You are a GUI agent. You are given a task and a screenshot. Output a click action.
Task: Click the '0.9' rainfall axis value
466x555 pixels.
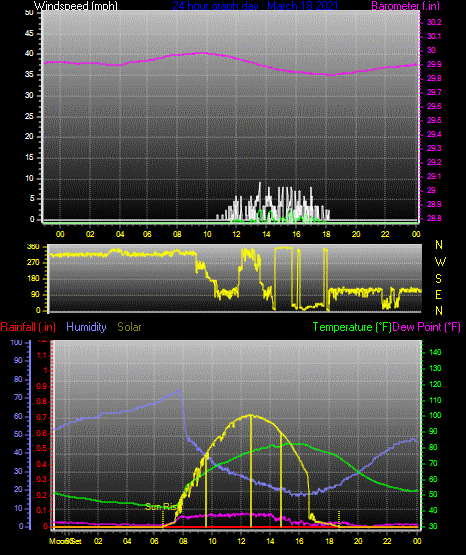(x=42, y=386)
